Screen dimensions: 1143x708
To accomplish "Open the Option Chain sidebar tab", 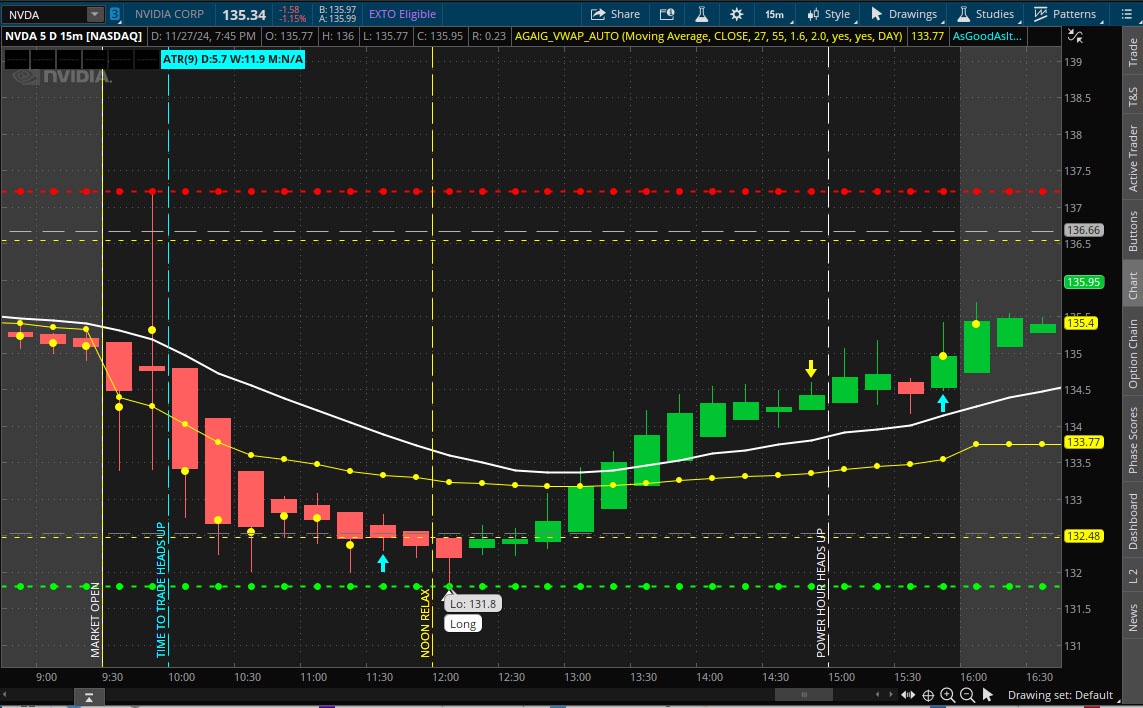I will click(x=1133, y=354).
